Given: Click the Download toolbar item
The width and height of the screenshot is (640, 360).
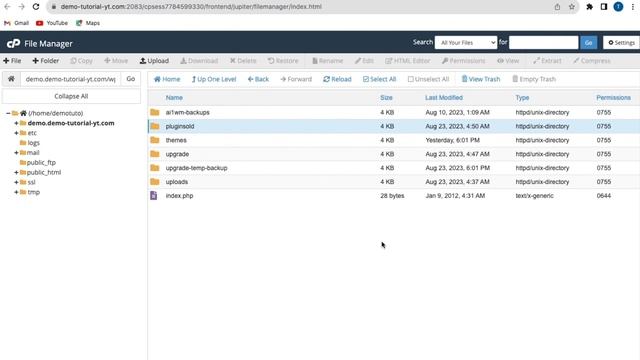Looking at the screenshot, I should coord(199,61).
